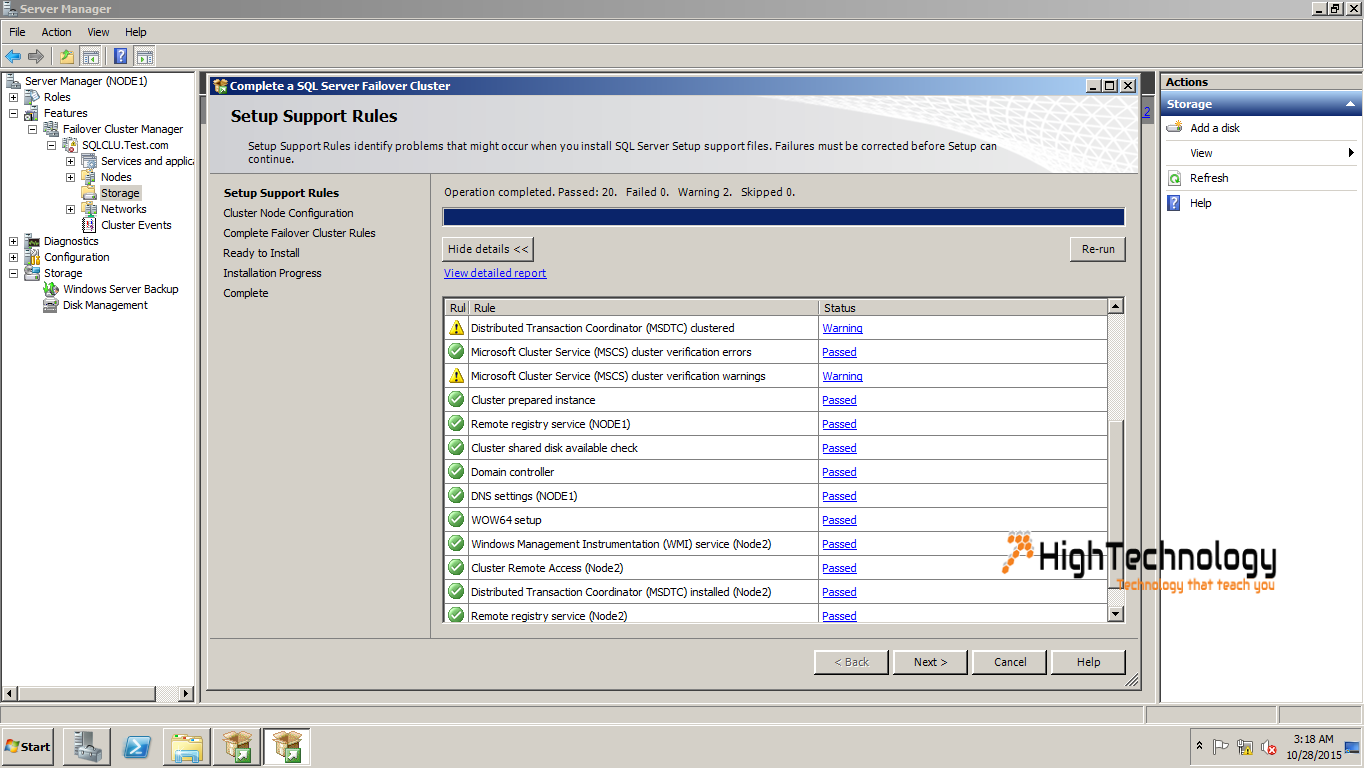1364x768 pixels.
Task: Click the Re-run button
Action: tap(1098, 249)
